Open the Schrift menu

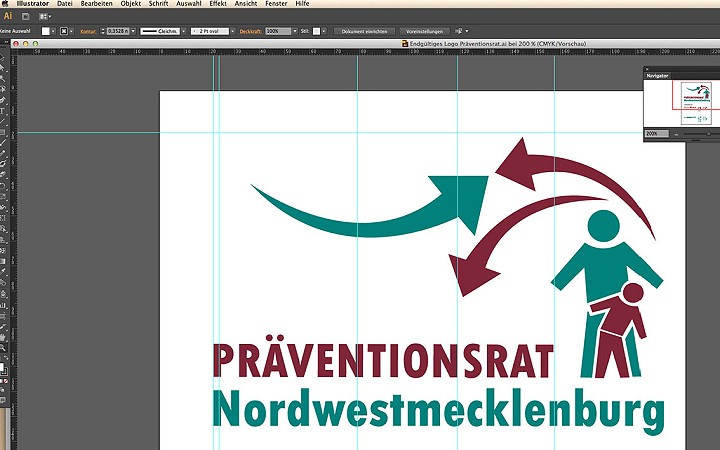point(158,4)
